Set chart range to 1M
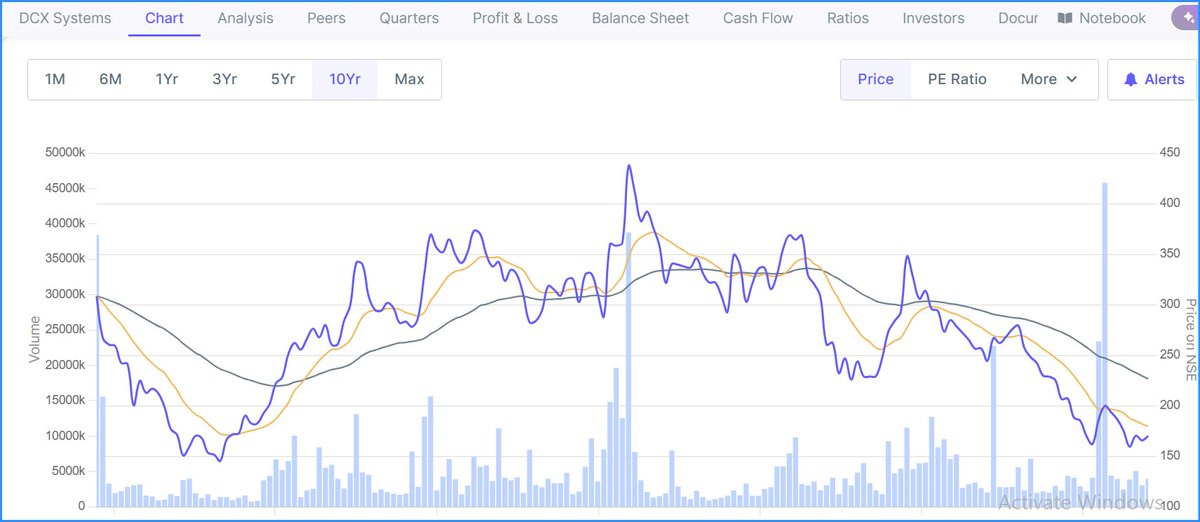This screenshot has height=522, width=1200. (x=55, y=79)
